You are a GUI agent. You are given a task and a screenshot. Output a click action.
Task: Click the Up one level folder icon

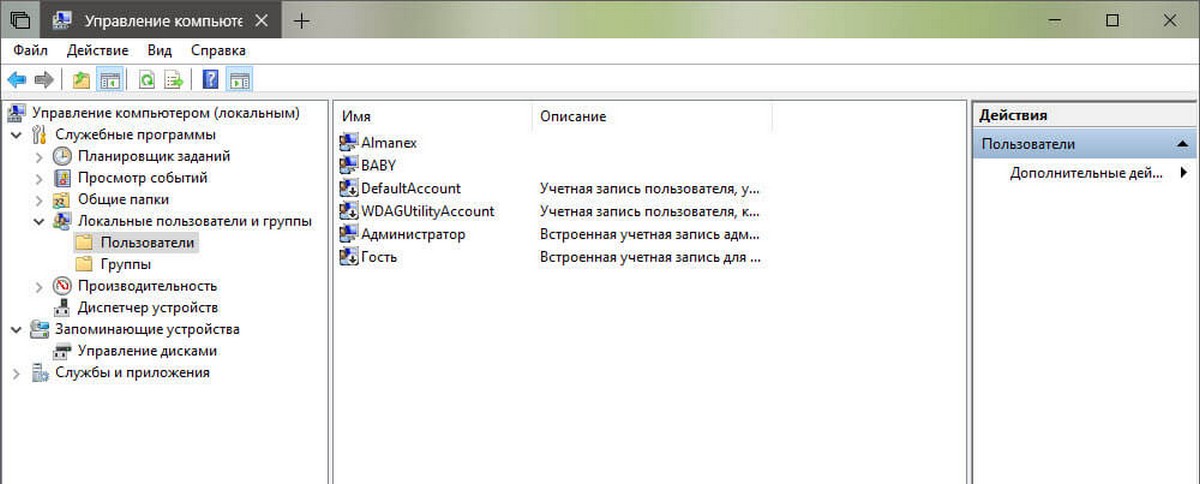[x=81, y=80]
